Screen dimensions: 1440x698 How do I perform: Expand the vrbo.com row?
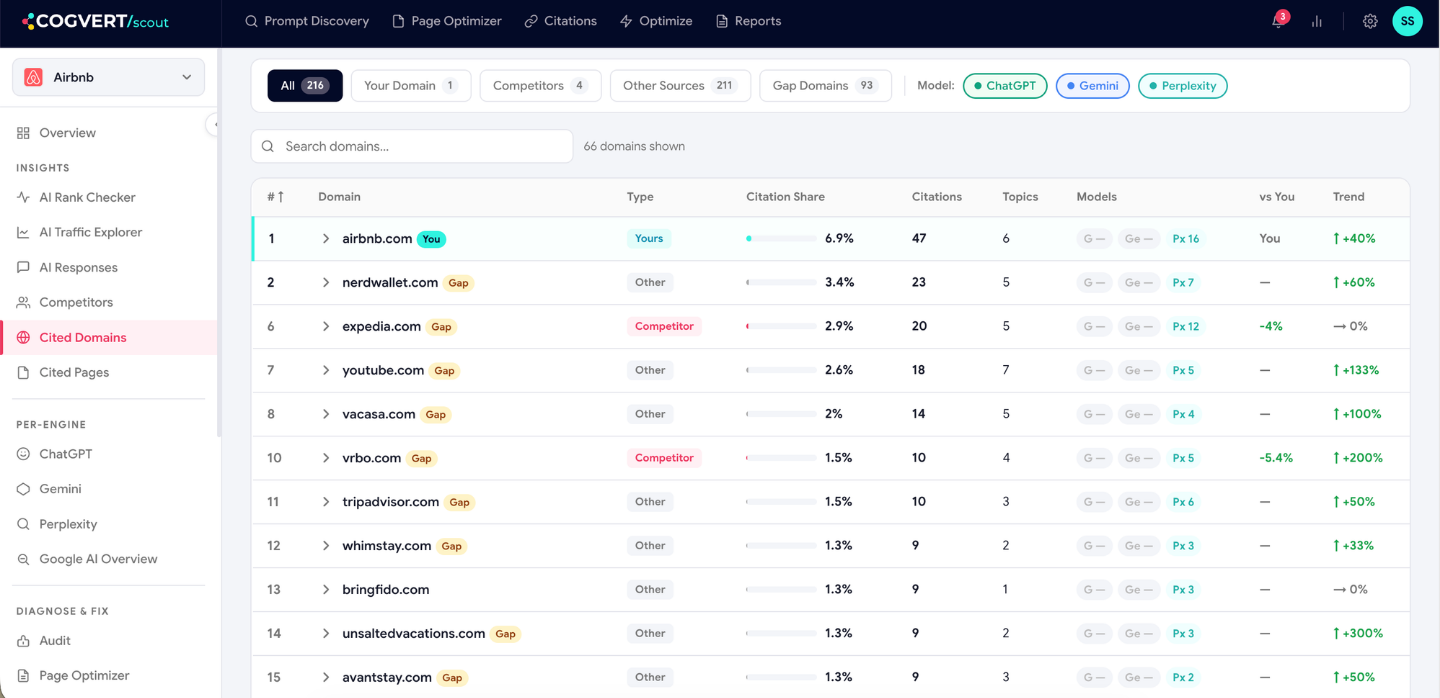326,458
